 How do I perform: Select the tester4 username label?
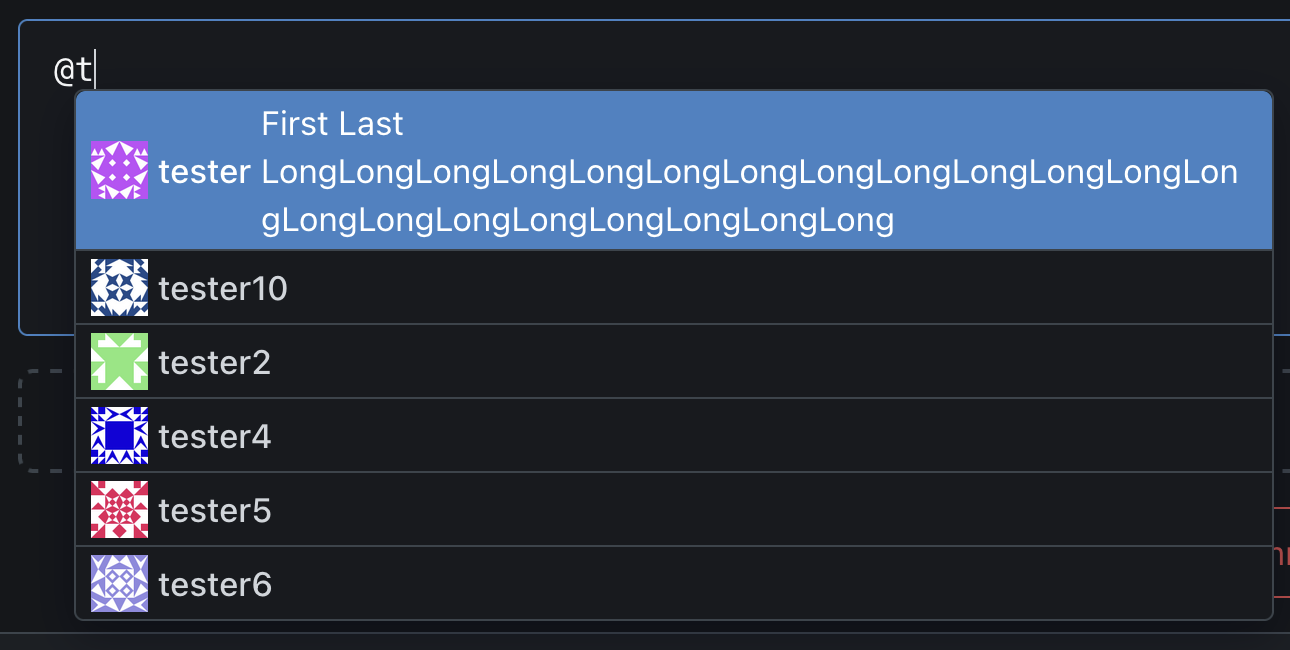point(215,436)
